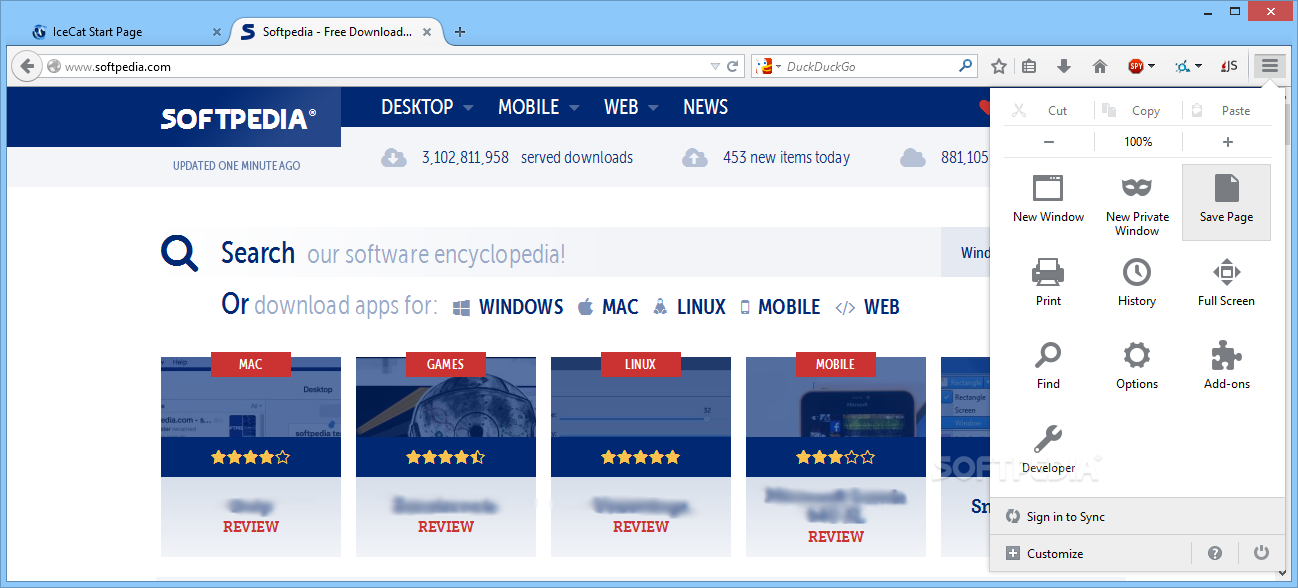Open menu Help question mark
Image resolution: width=1298 pixels, height=588 pixels.
(x=1215, y=553)
